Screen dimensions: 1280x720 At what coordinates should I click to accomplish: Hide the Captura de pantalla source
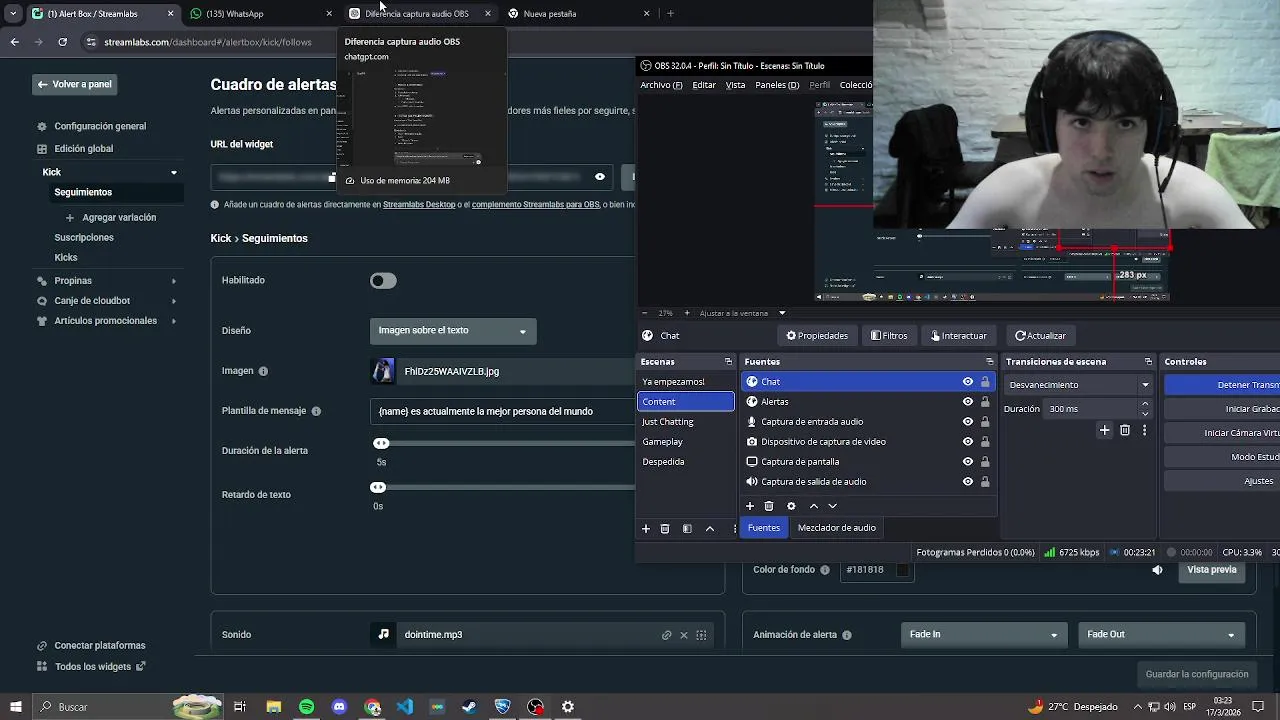(967, 462)
